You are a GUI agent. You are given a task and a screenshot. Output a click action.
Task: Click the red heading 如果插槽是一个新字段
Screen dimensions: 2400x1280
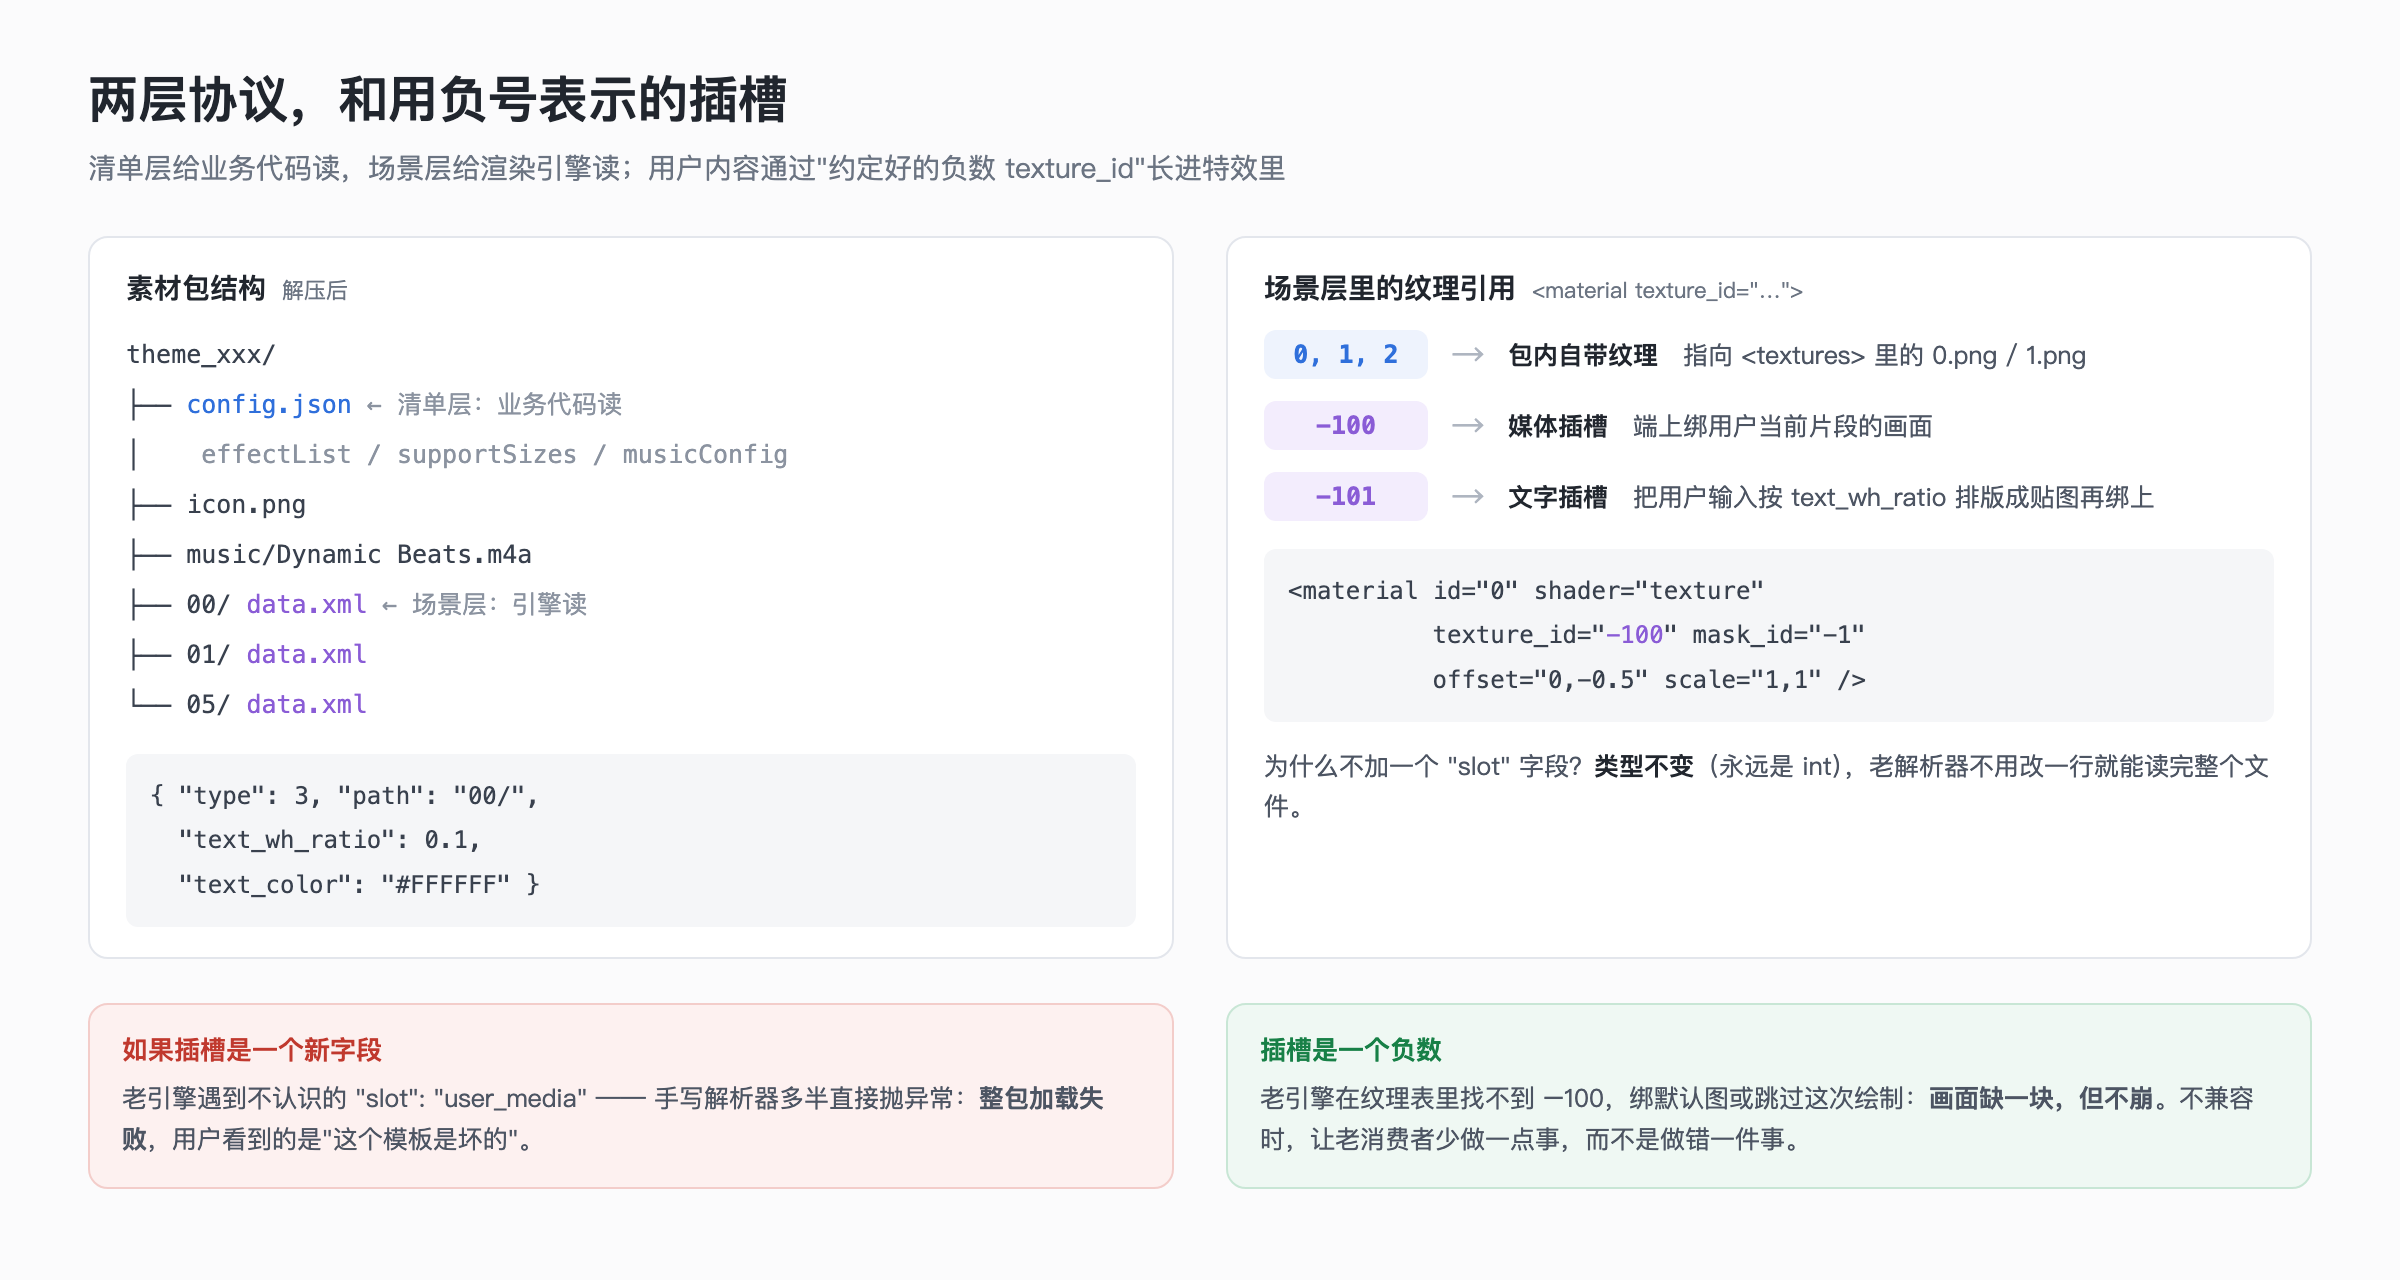pos(252,1049)
